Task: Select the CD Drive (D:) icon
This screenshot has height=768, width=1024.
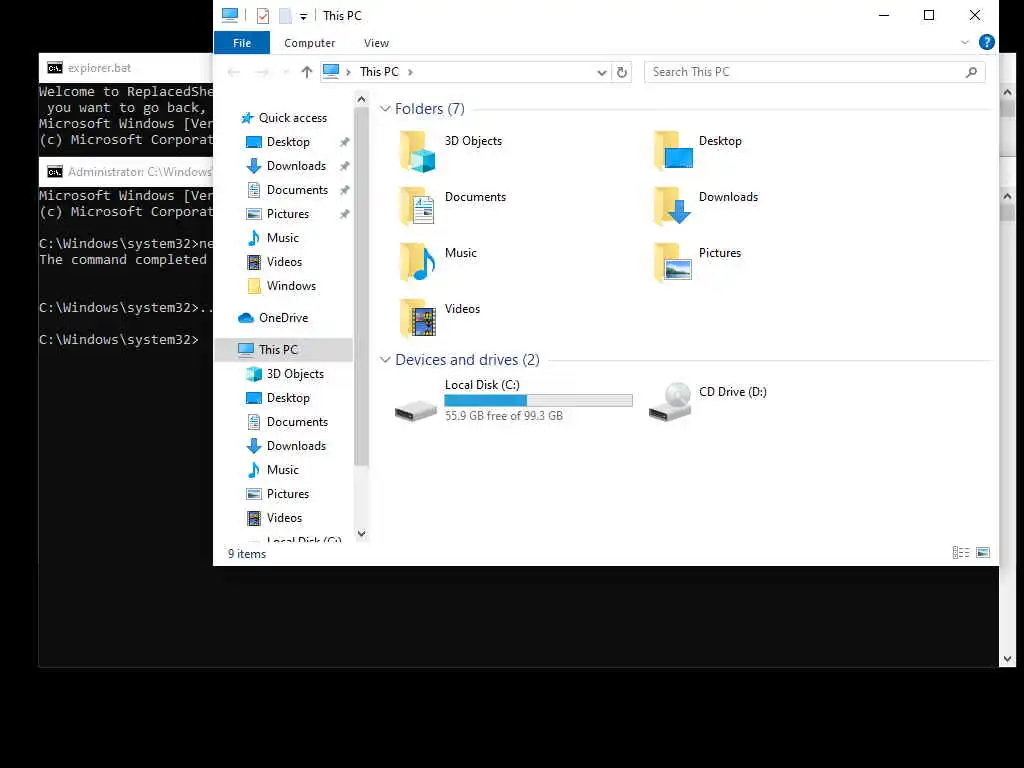Action: coord(671,402)
